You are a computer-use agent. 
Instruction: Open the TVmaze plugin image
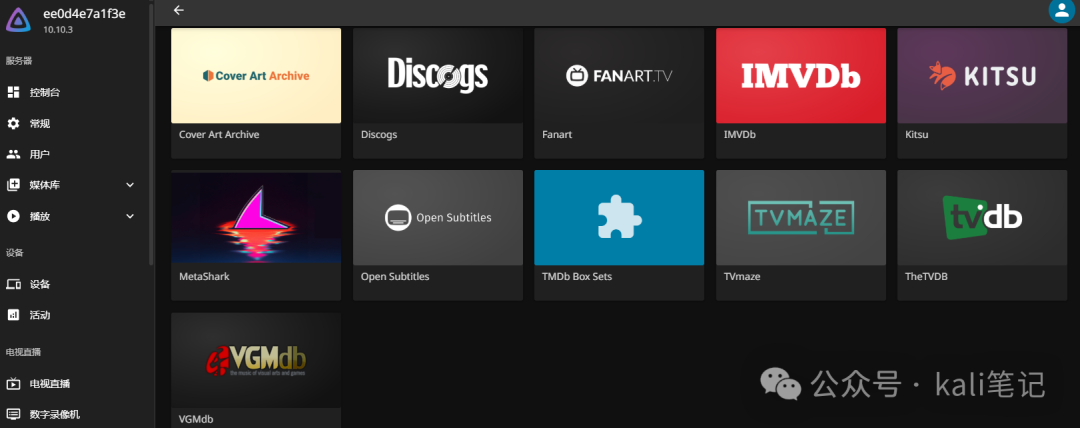pyautogui.click(x=801, y=218)
